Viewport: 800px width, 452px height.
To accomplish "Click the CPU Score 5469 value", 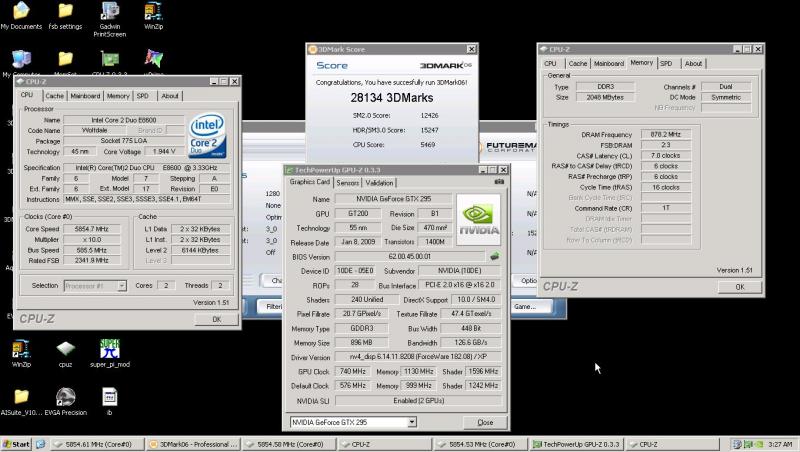I will tap(428, 145).
